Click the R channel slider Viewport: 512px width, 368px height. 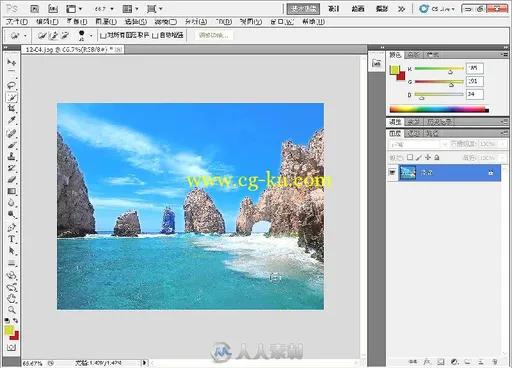439,69
